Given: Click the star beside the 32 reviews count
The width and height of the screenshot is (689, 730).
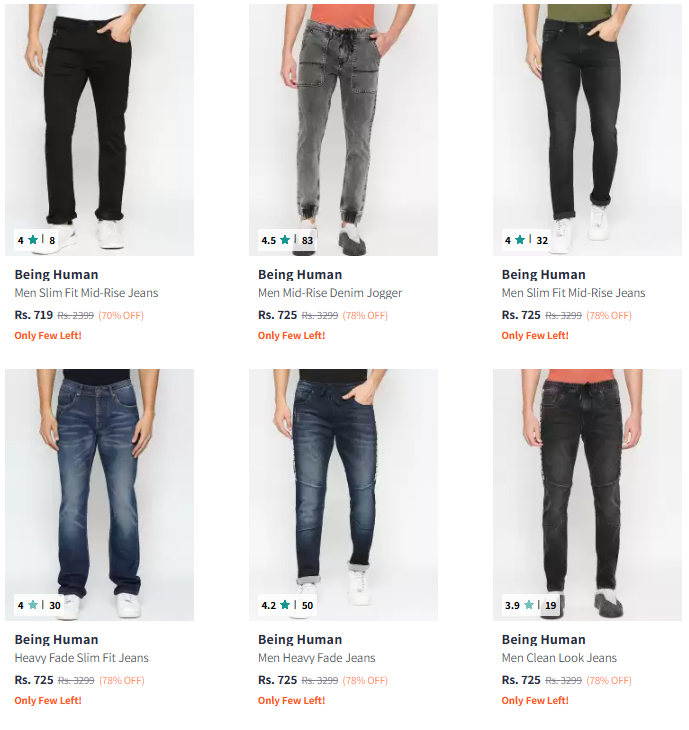Looking at the screenshot, I should click(x=520, y=240).
